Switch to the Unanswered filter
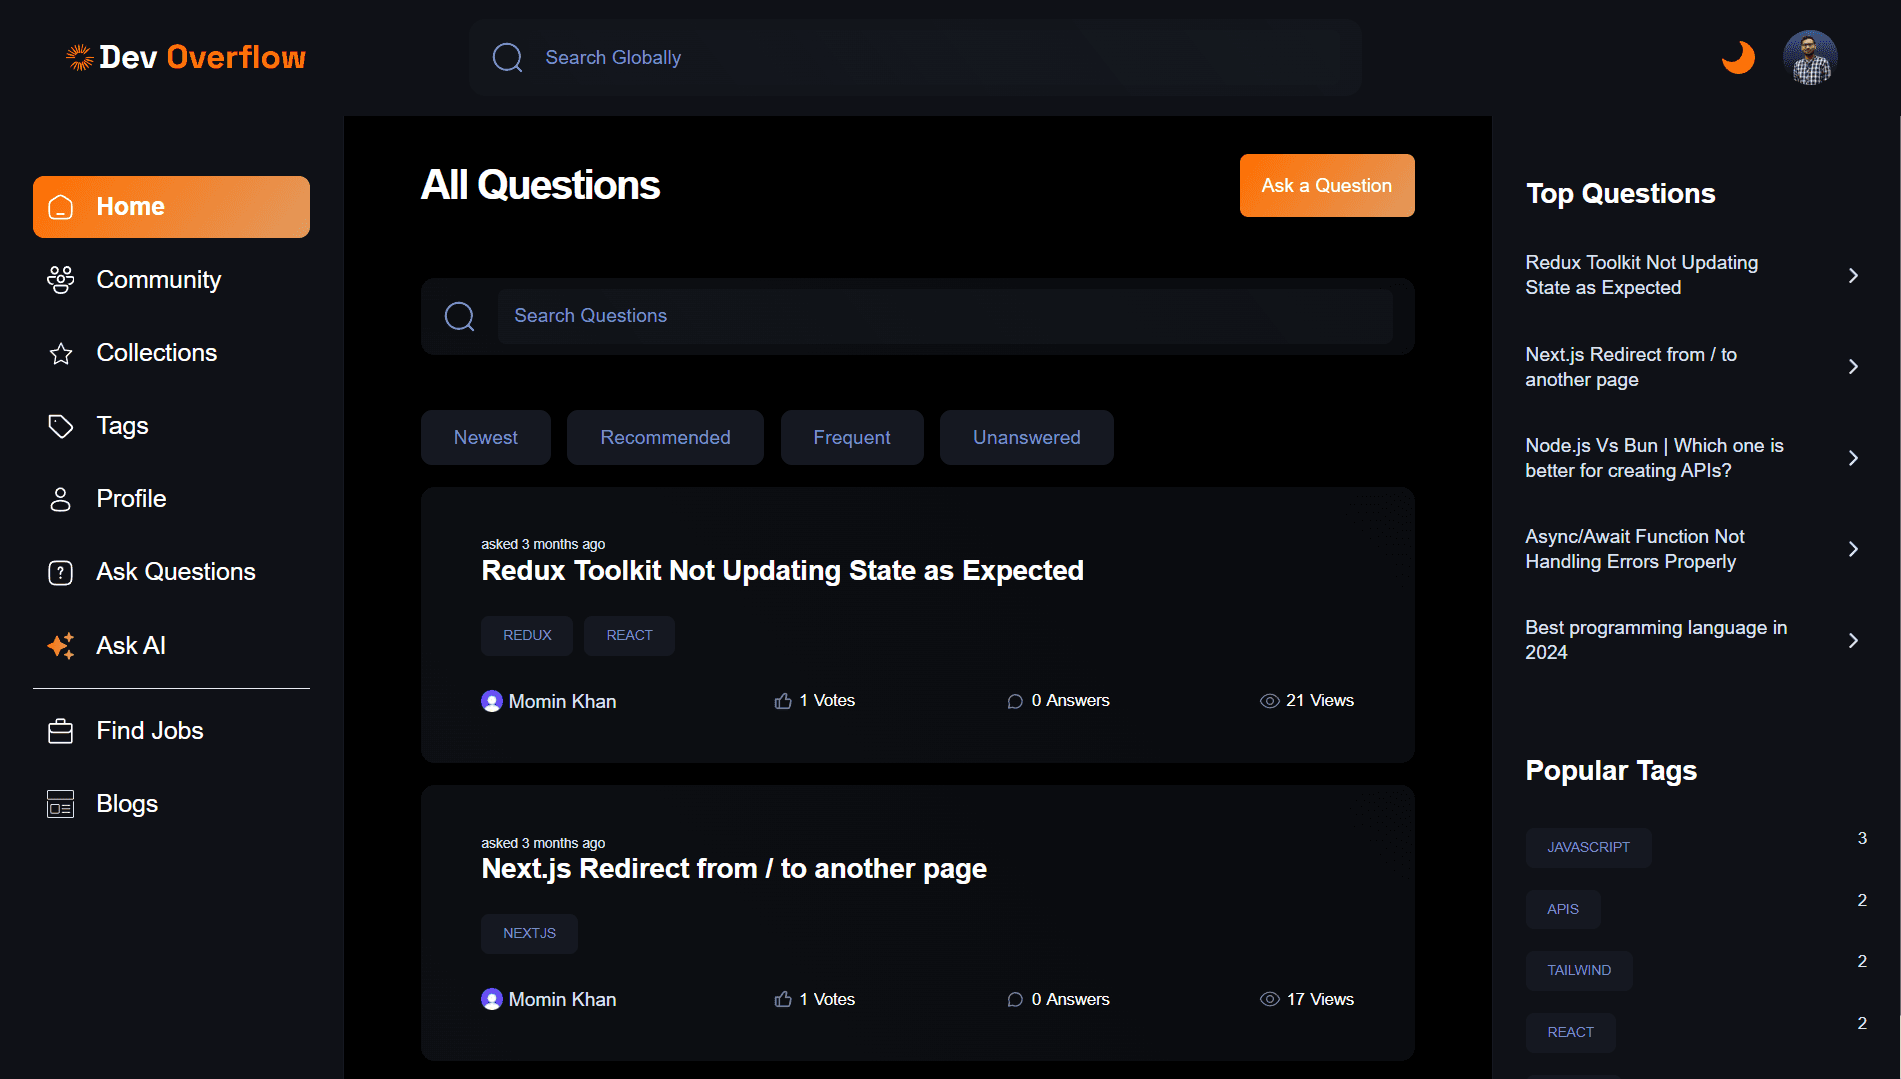The width and height of the screenshot is (1901, 1079). pos(1026,437)
